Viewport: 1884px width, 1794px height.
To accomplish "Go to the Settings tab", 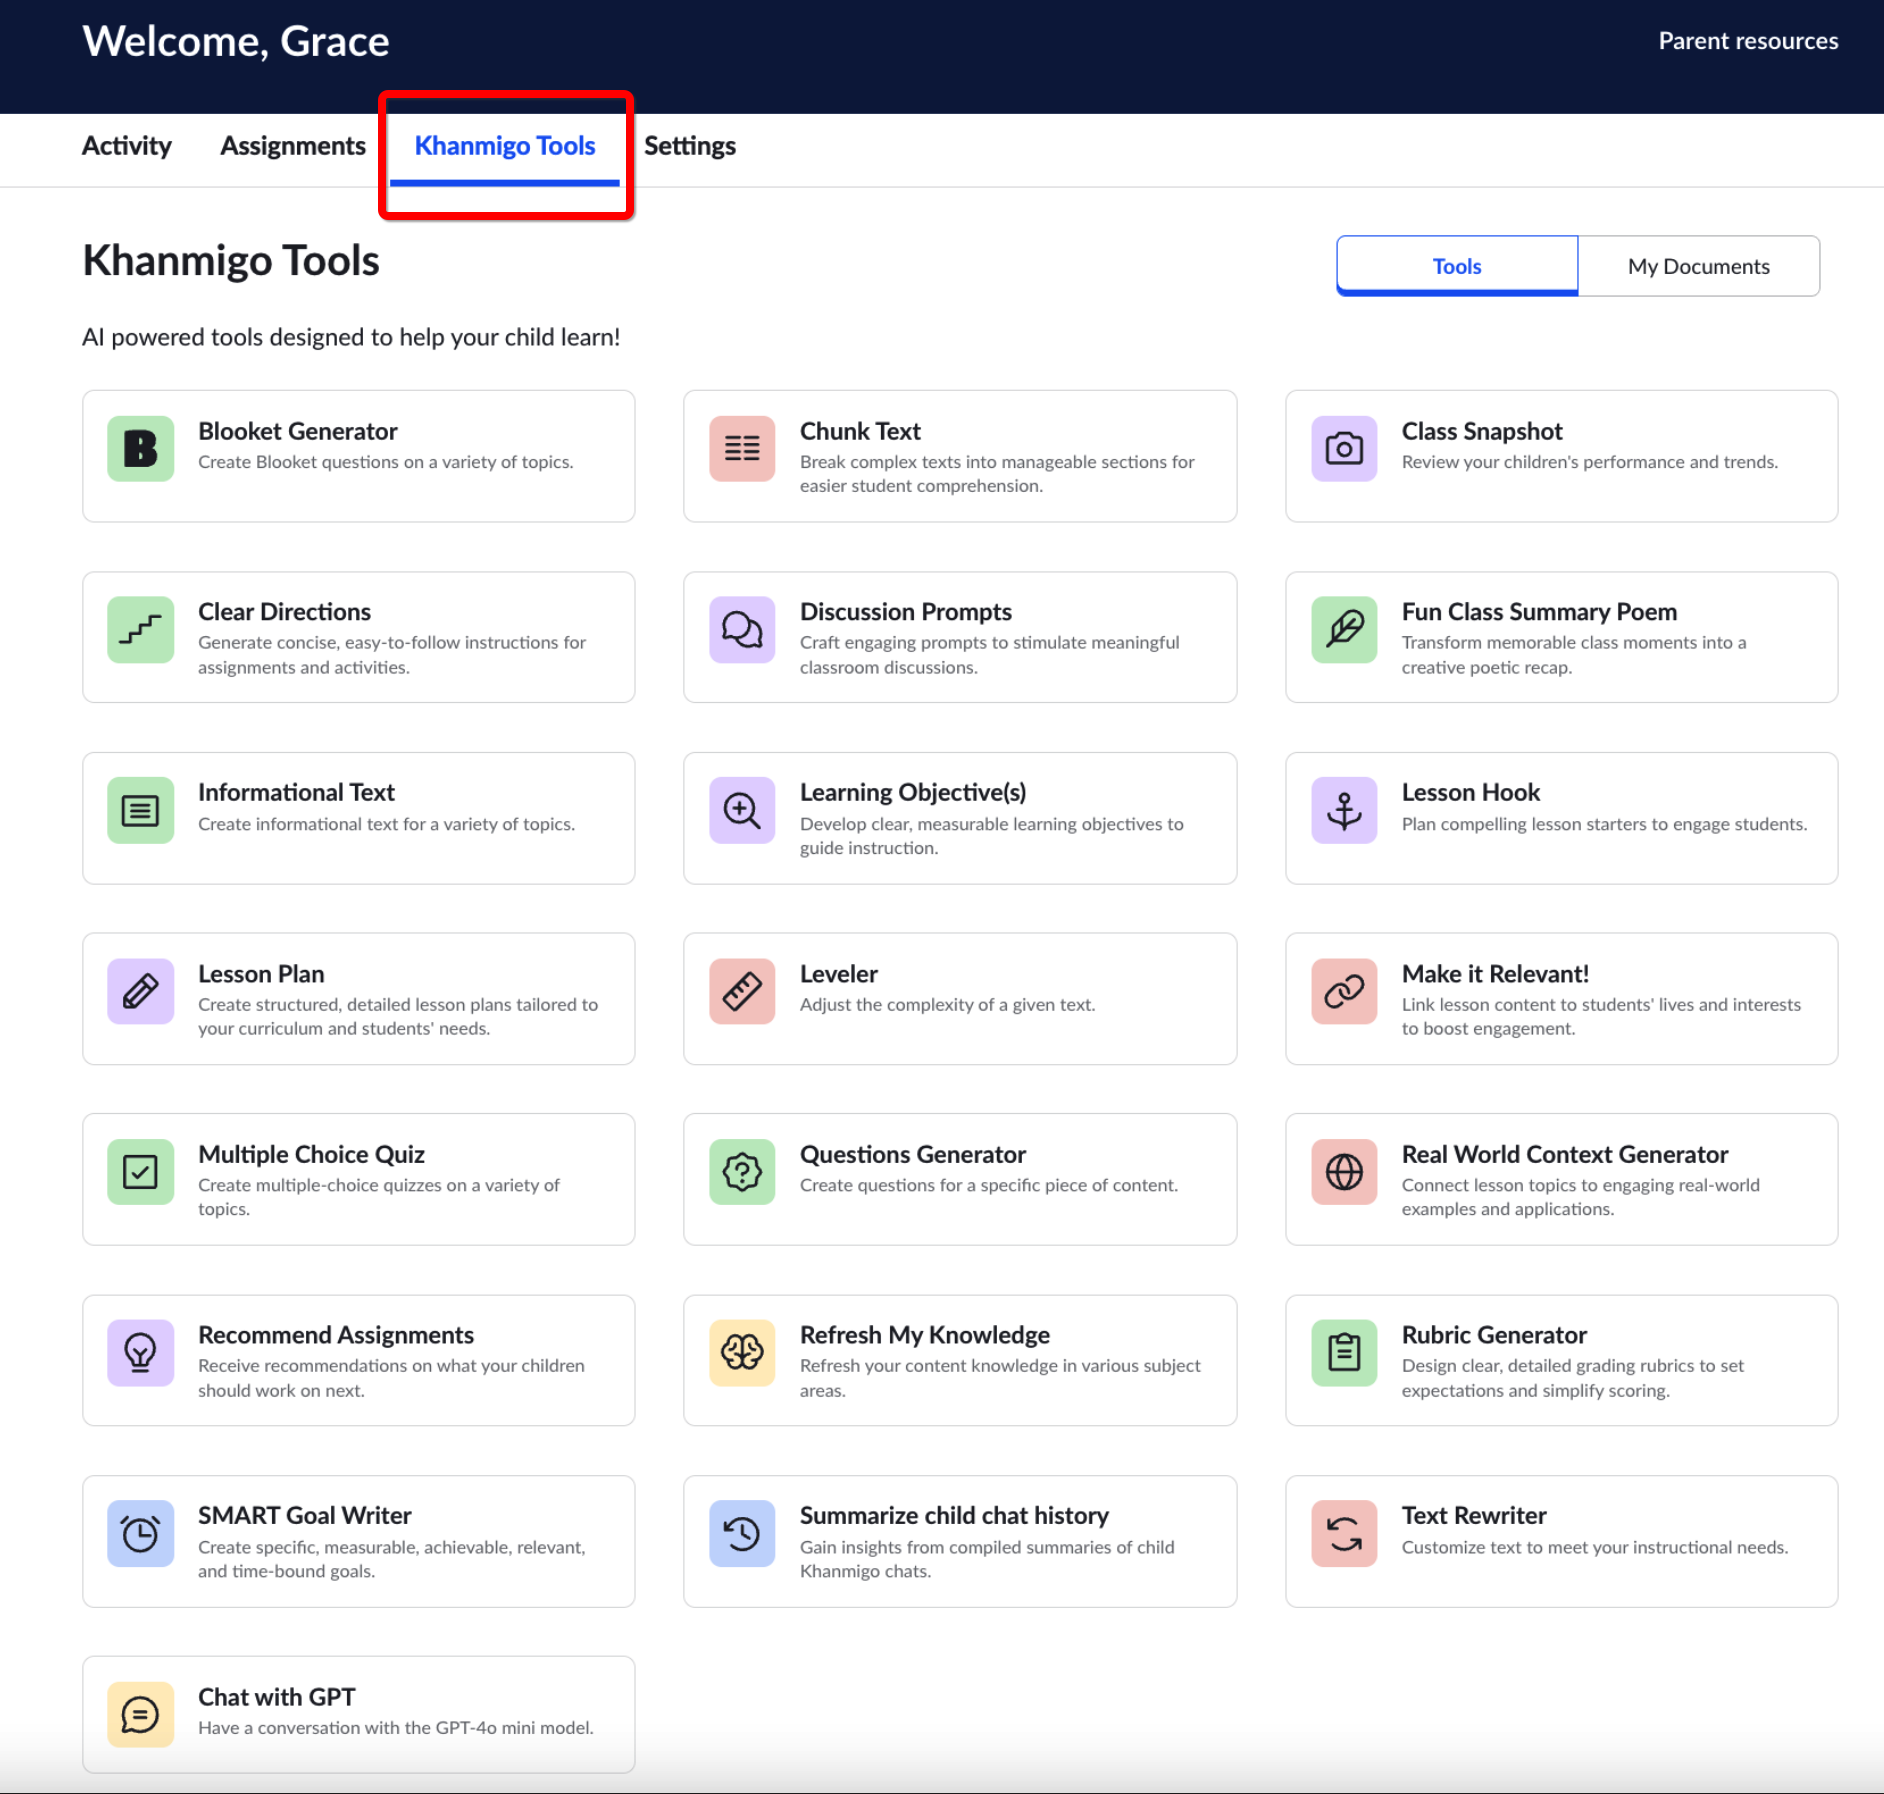I will 690,146.
